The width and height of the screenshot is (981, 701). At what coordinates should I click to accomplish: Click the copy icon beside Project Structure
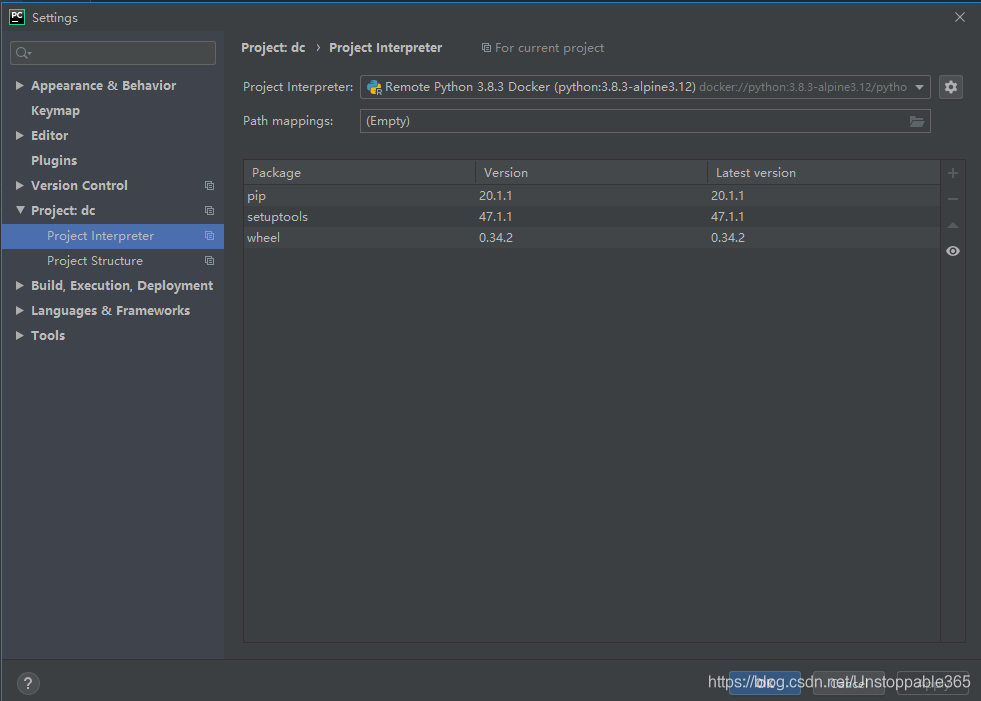[210, 261]
